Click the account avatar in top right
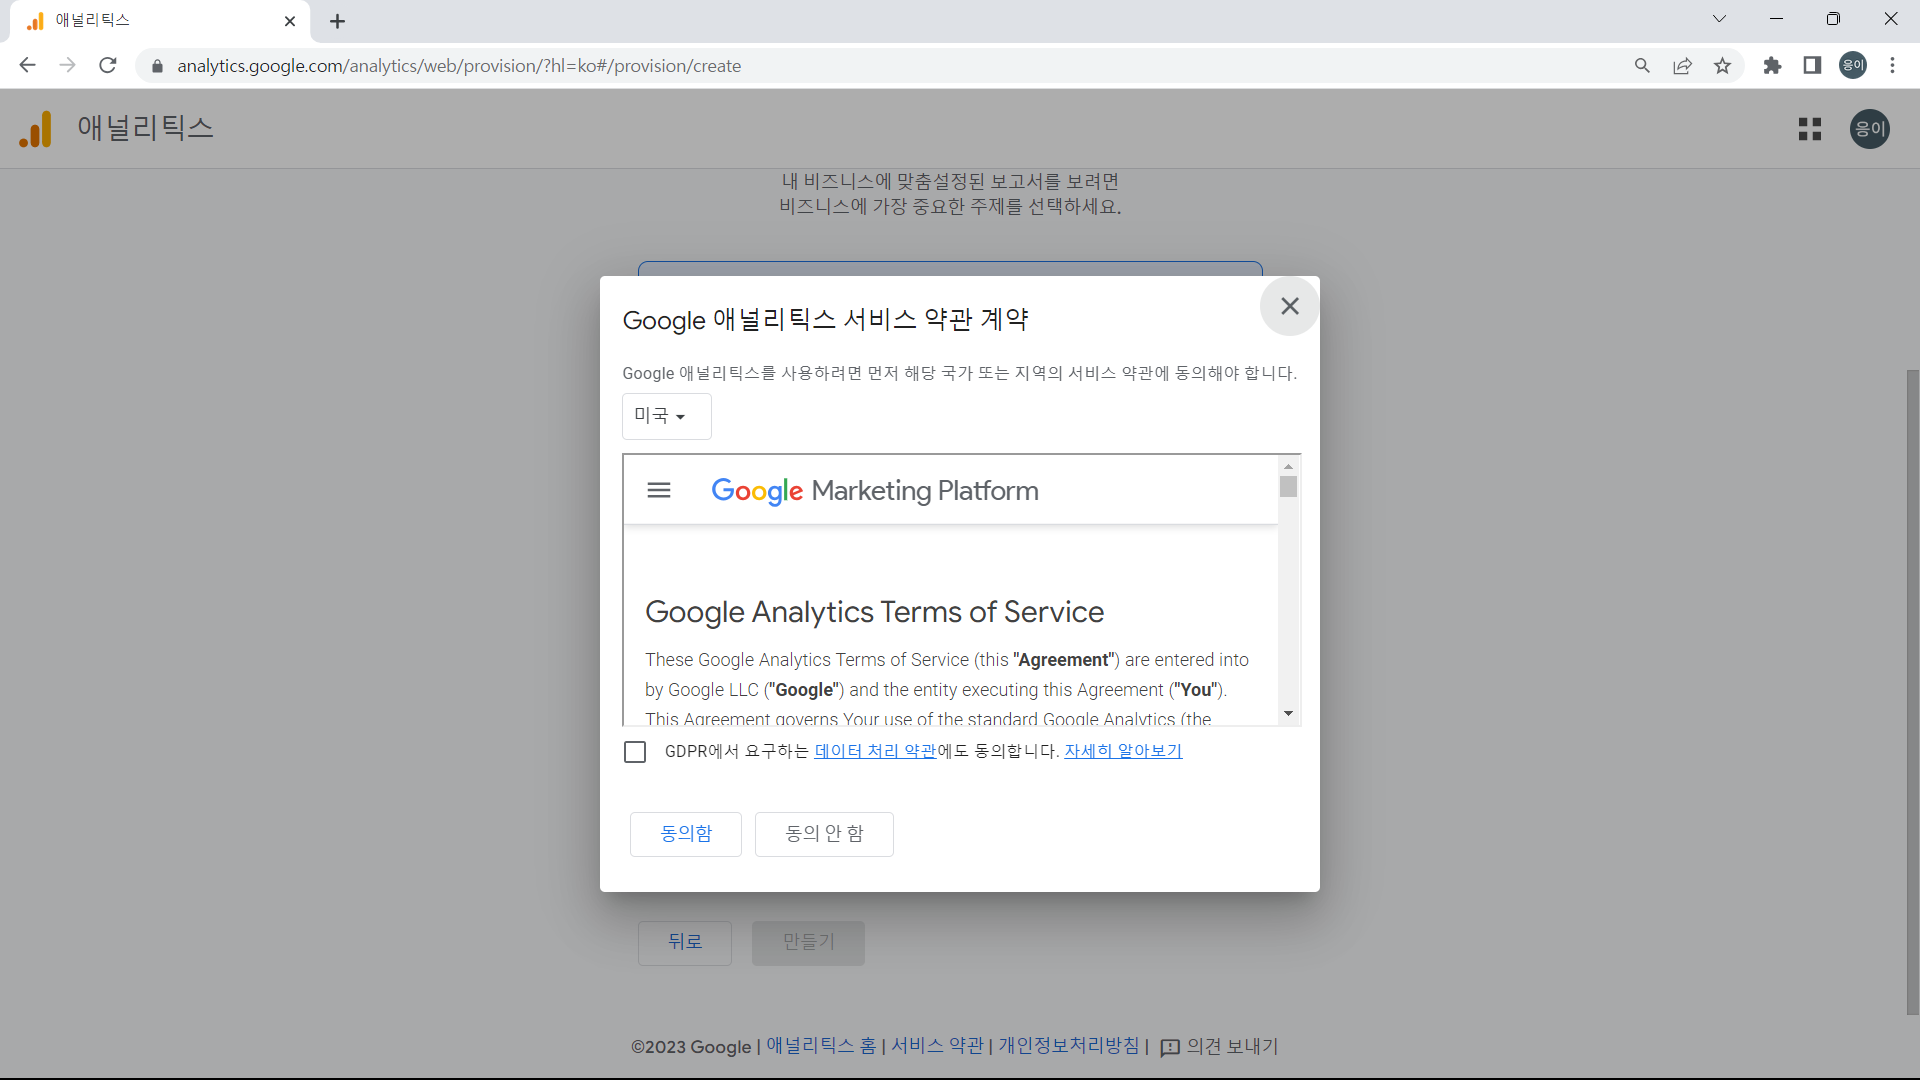The image size is (1920, 1080). pos(1869,128)
